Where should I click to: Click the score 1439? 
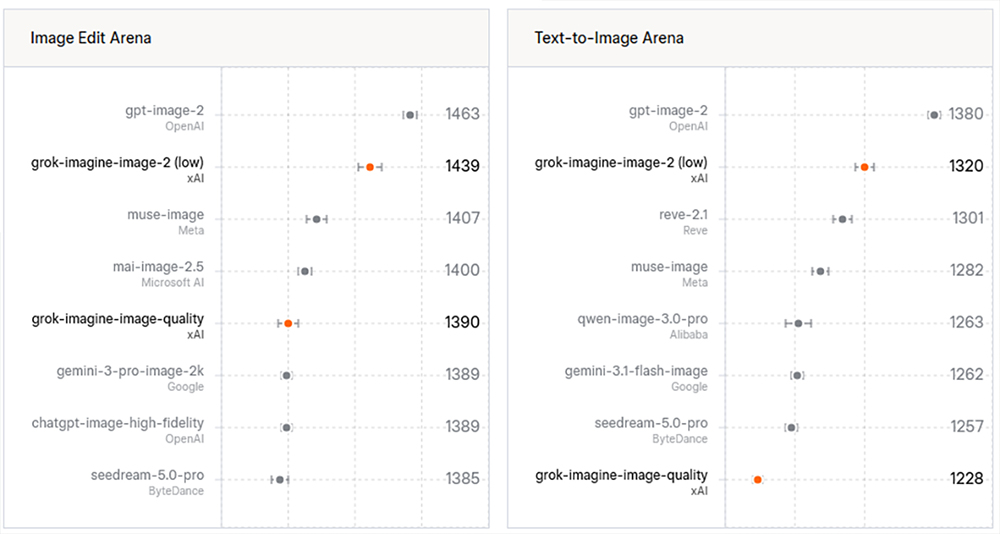[462, 167]
